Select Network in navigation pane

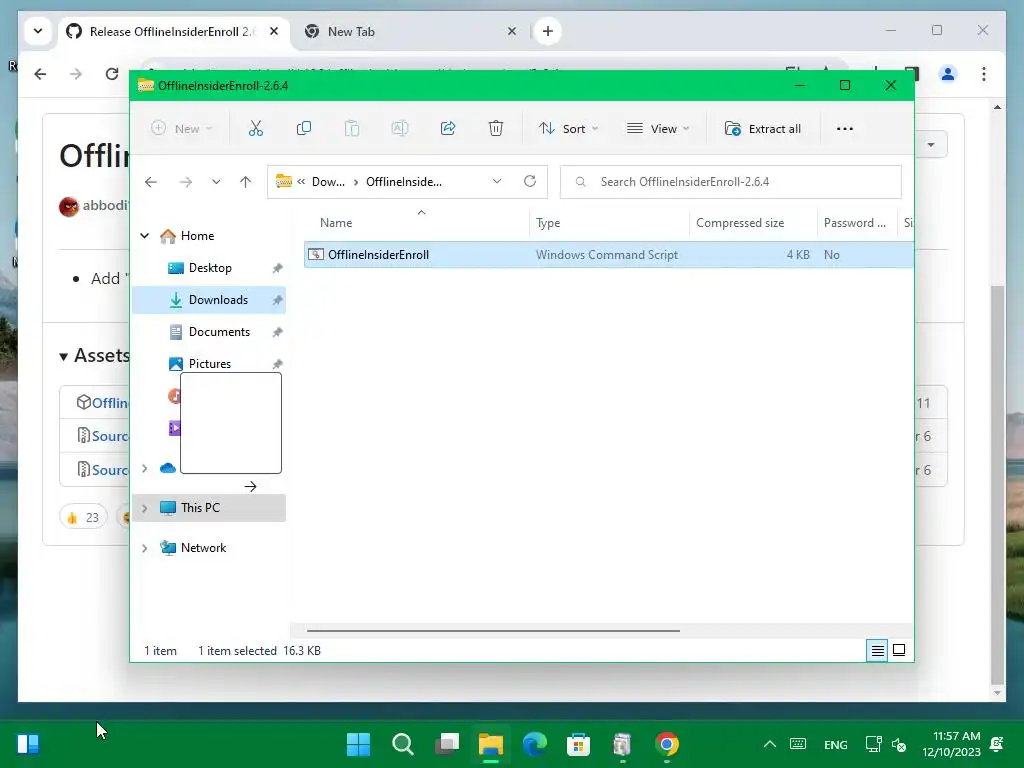[203, 548]
